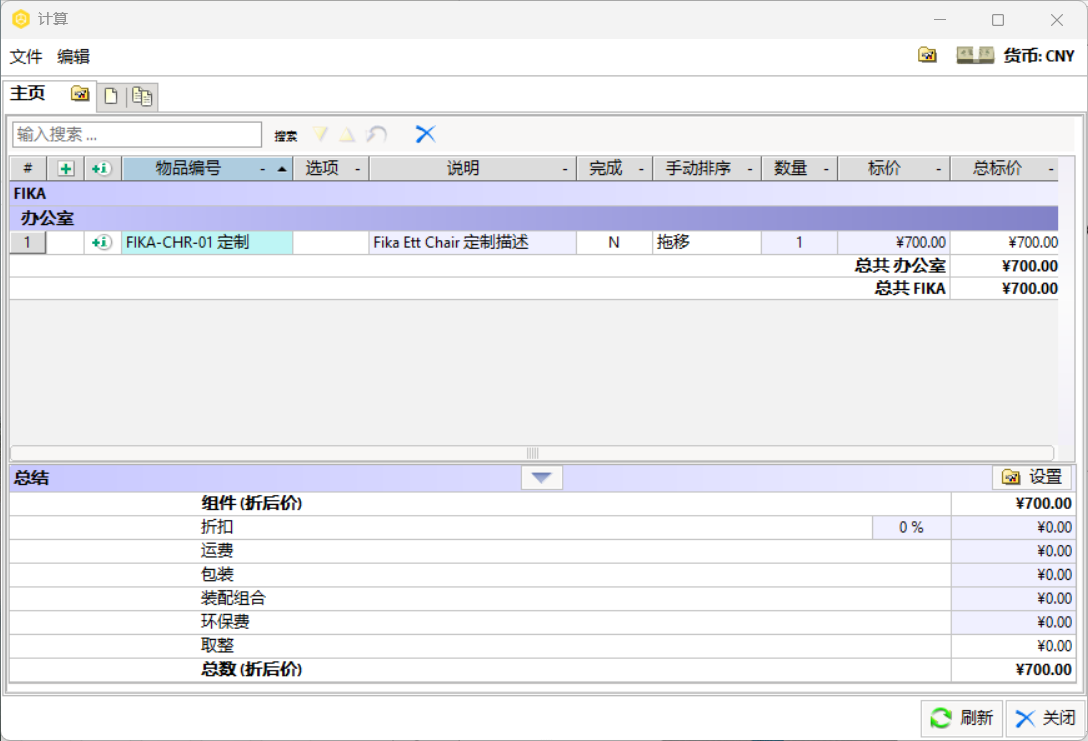Click the quantity cell showing 1
Image resolution: width=1088 pixels, height=741 pixels.
[799, 242]
